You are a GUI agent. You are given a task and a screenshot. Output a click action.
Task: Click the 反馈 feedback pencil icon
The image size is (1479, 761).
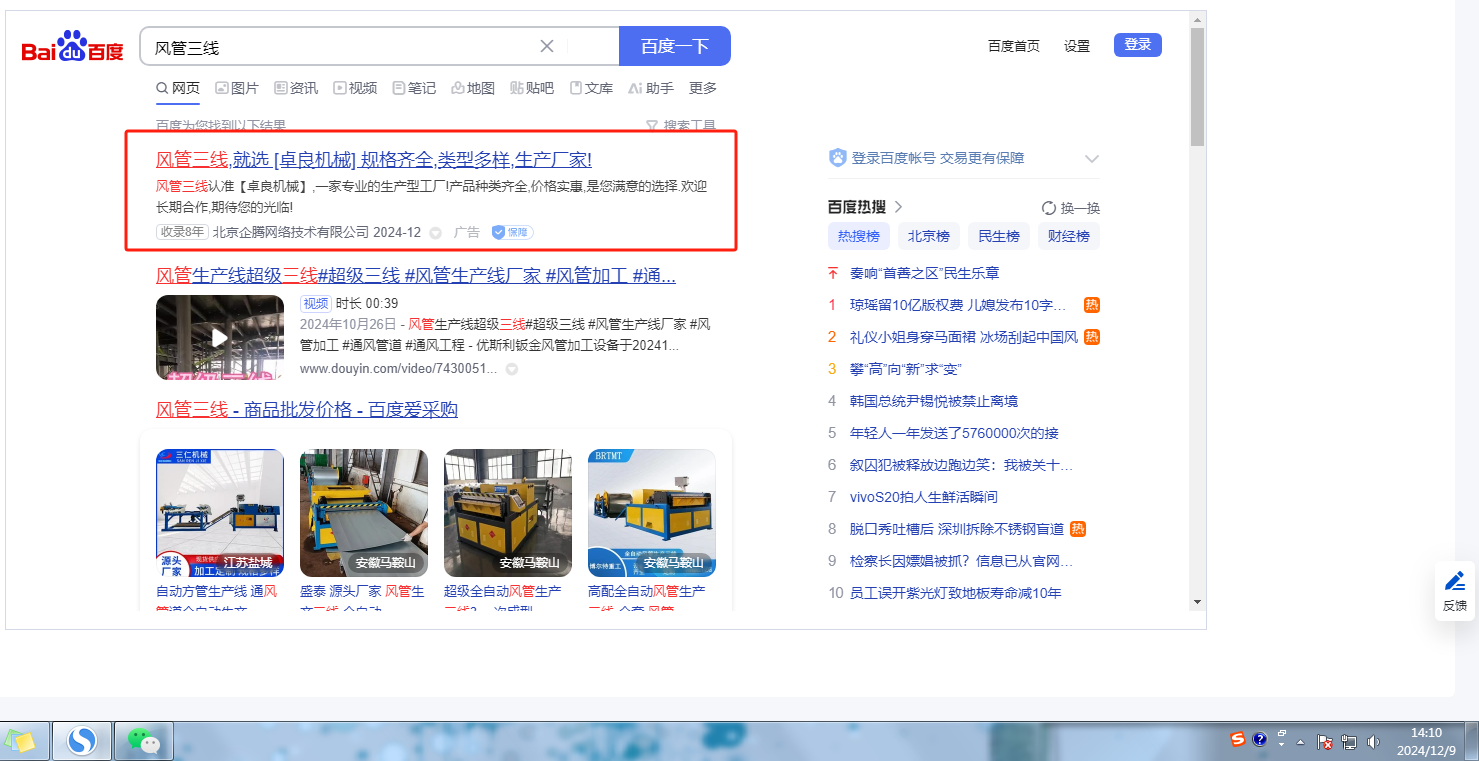pos(1455,580)
